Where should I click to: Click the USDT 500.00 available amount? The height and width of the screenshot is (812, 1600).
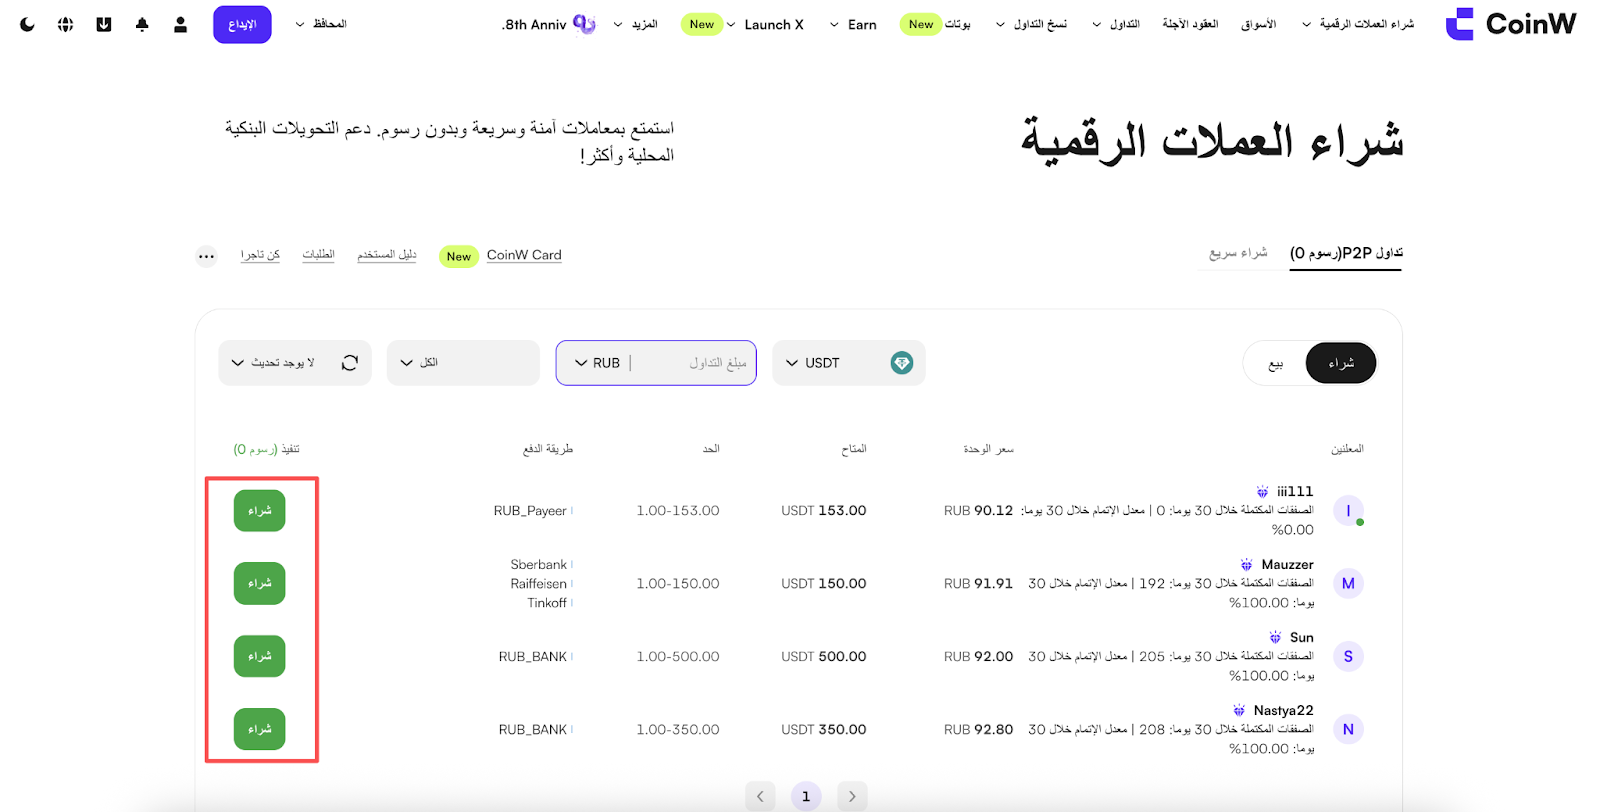tap(824, 656)
